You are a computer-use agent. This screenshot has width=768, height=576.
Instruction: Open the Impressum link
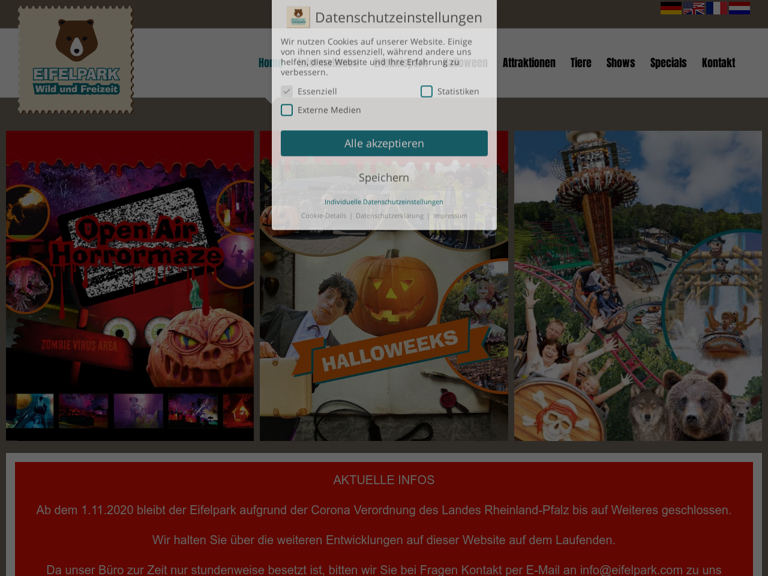[450, 216]
